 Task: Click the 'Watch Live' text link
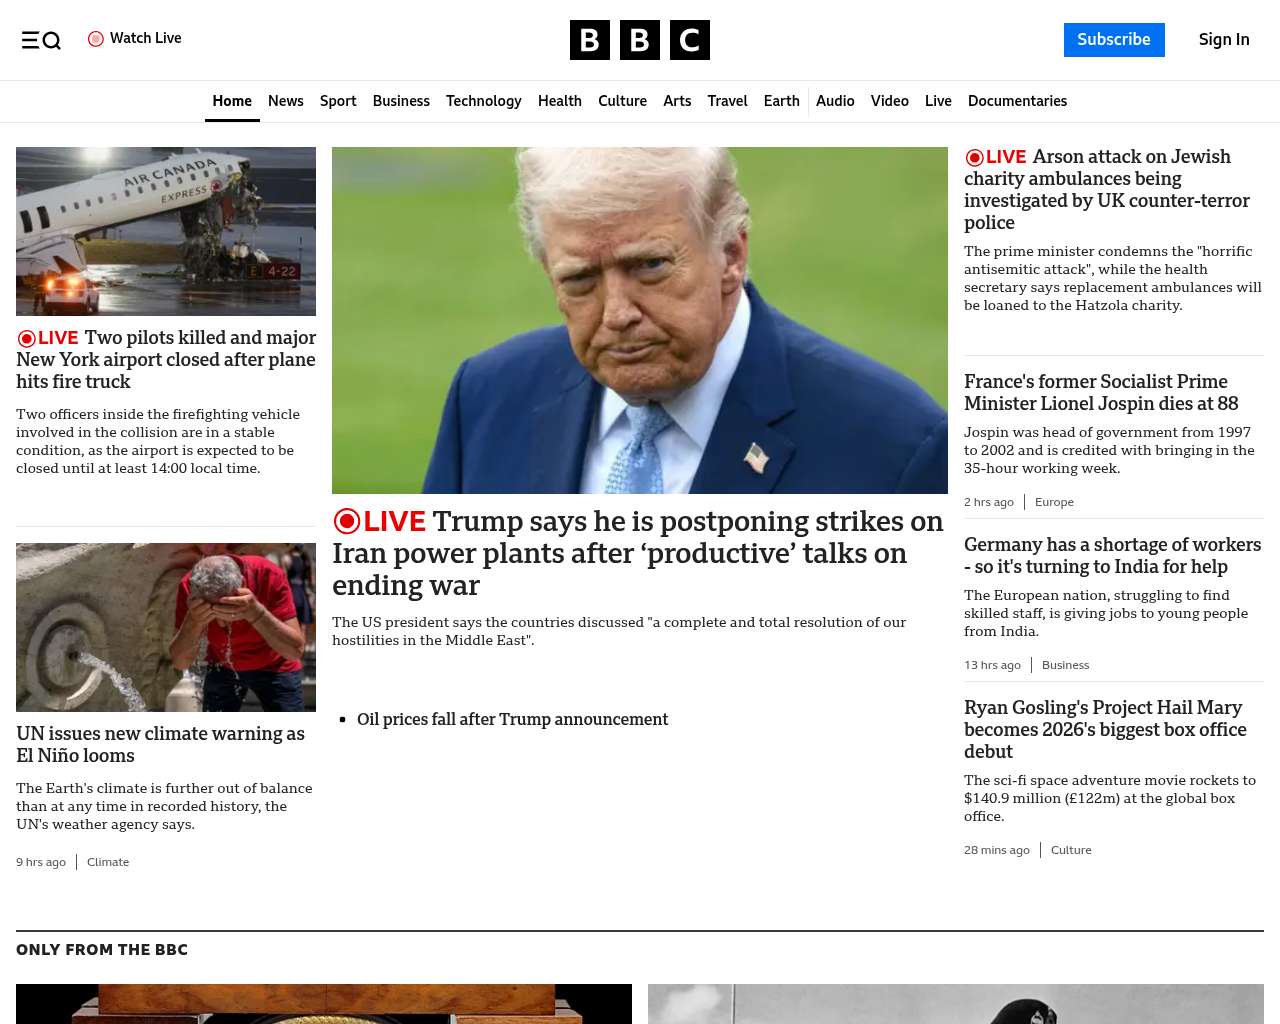point(146,39)
